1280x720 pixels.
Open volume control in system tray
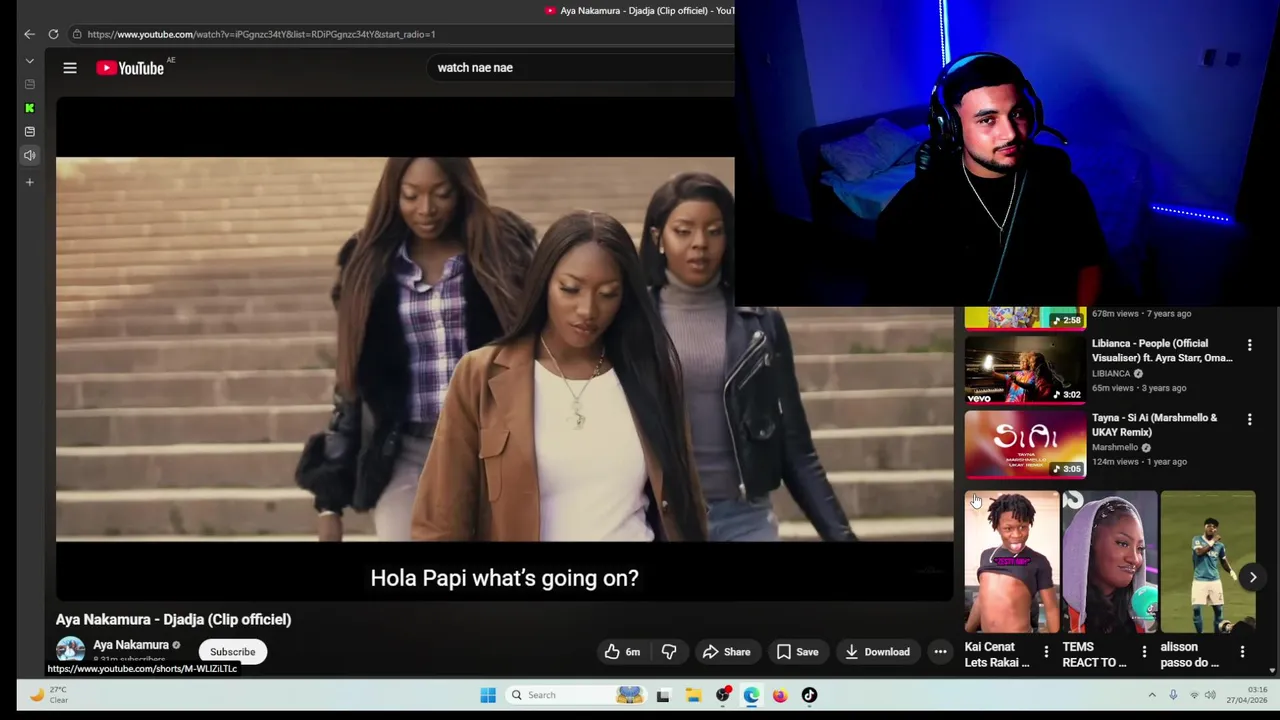click(x=1210, y=695)
